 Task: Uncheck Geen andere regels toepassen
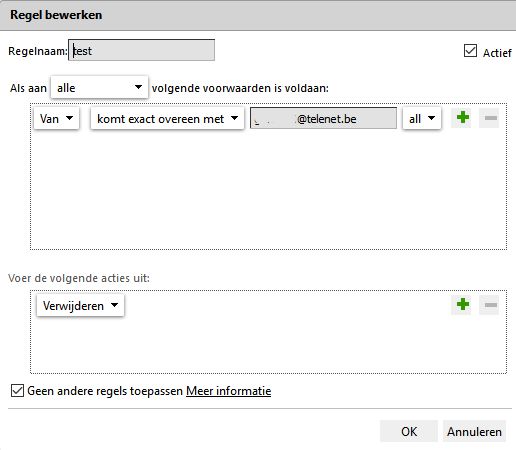(x=17, y=391)
